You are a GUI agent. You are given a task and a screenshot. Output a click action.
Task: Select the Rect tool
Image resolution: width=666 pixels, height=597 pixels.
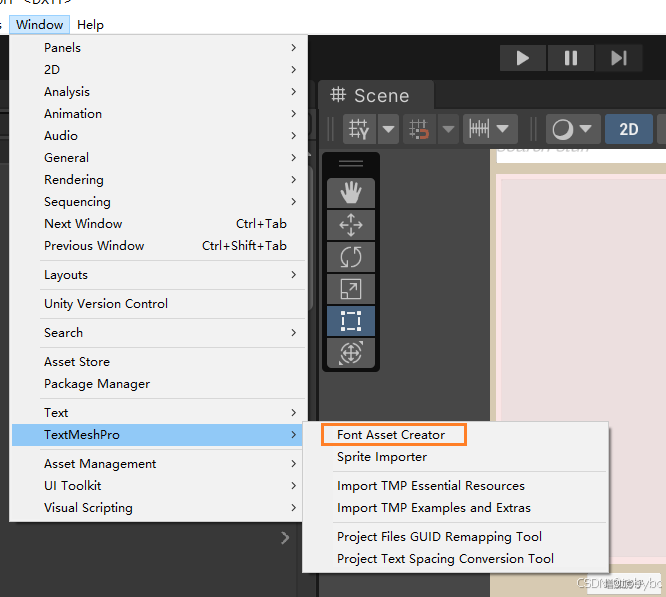click(351, 321)
